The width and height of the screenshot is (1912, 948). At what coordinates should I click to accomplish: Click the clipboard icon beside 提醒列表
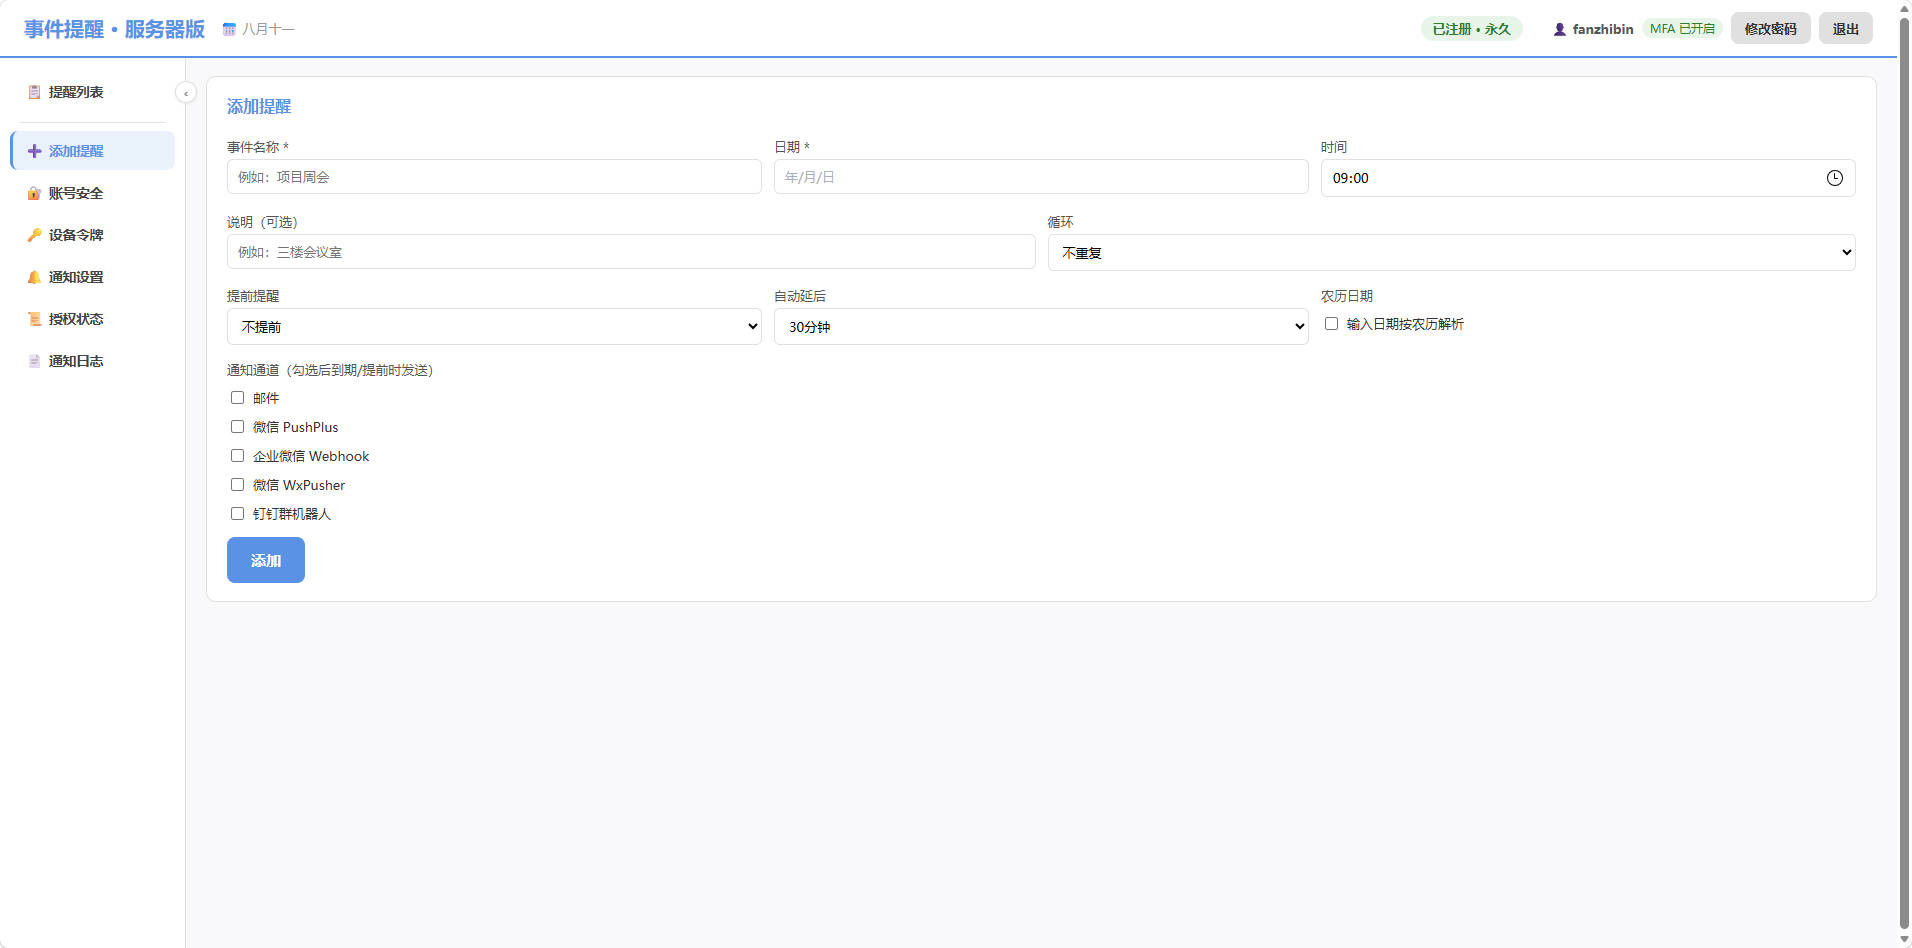(x=34, y=92)
